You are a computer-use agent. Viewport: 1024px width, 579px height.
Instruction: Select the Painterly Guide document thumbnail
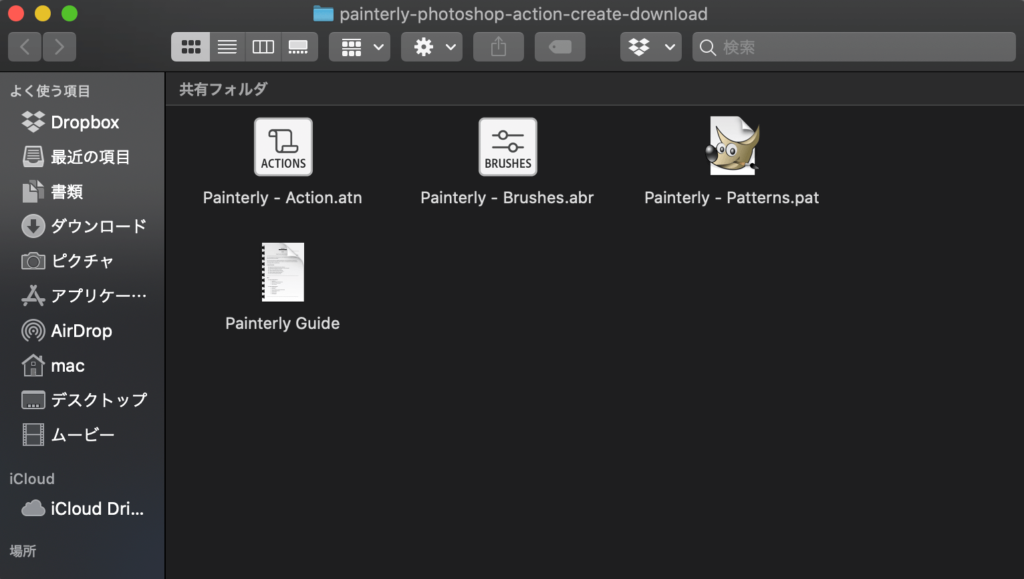(283, 272)
